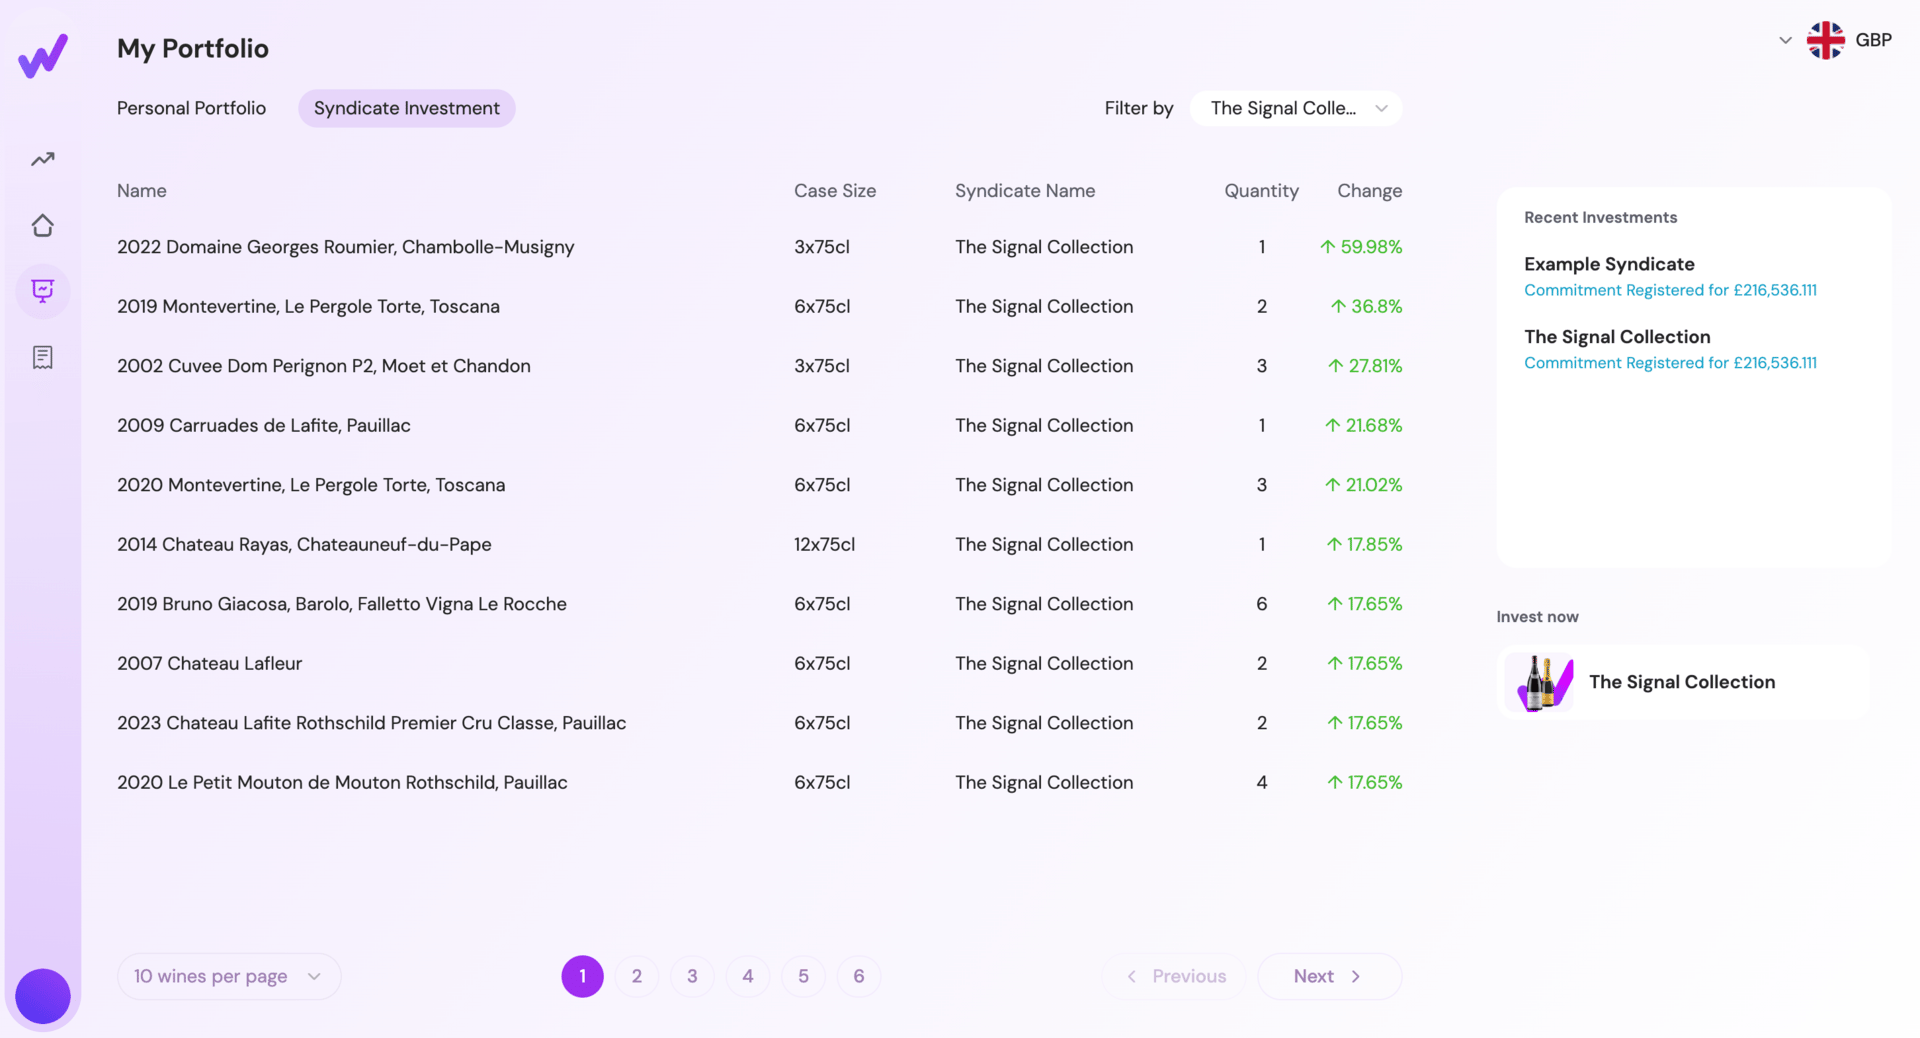The width and height of the screenshot is (1920, 1038).
Task: Select 2023 Chateau Lafite Rothschild Premier Cru
Action: (760, 723)
